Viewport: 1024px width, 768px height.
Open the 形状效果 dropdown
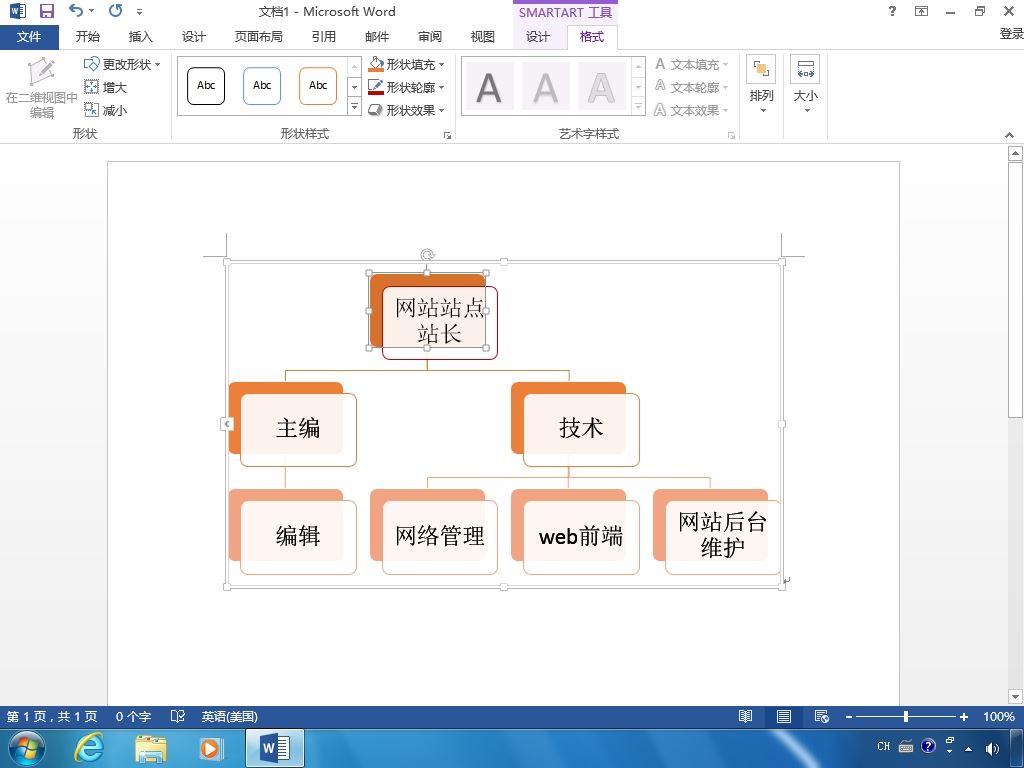tap(406, 110)
